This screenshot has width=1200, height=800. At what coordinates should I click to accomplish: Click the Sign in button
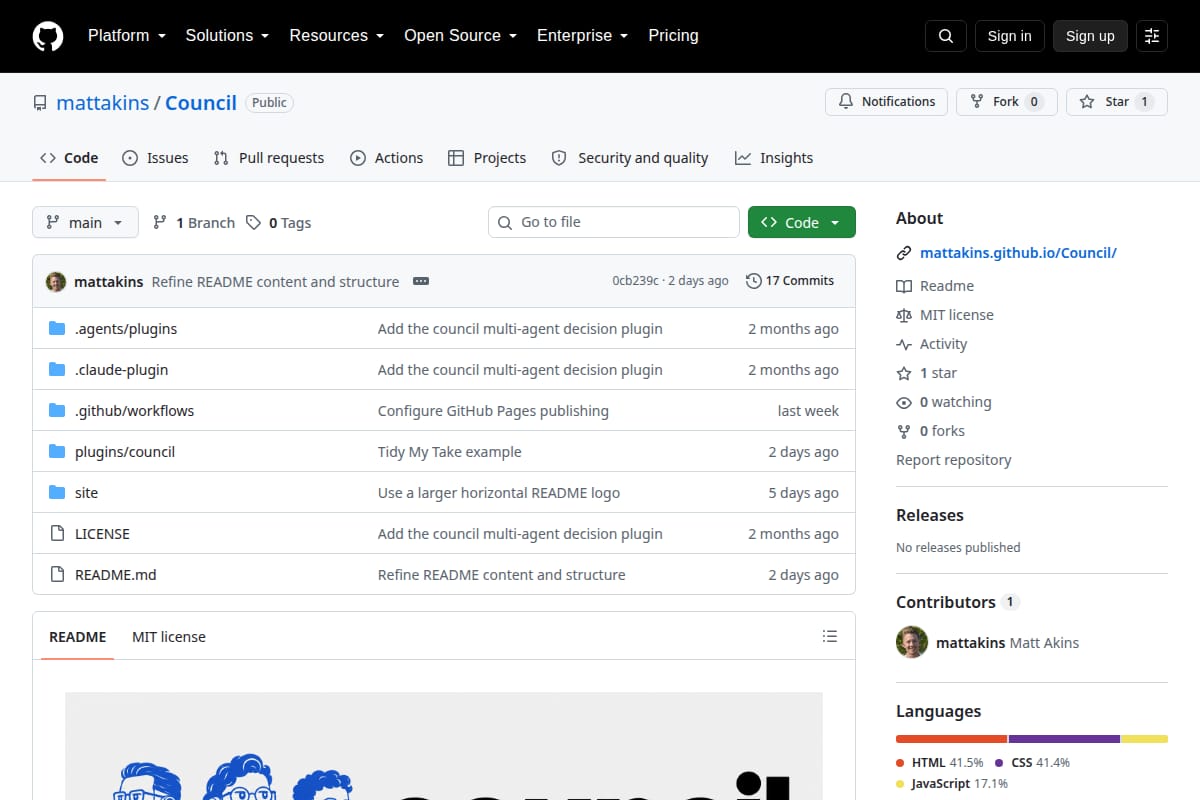1009,36
